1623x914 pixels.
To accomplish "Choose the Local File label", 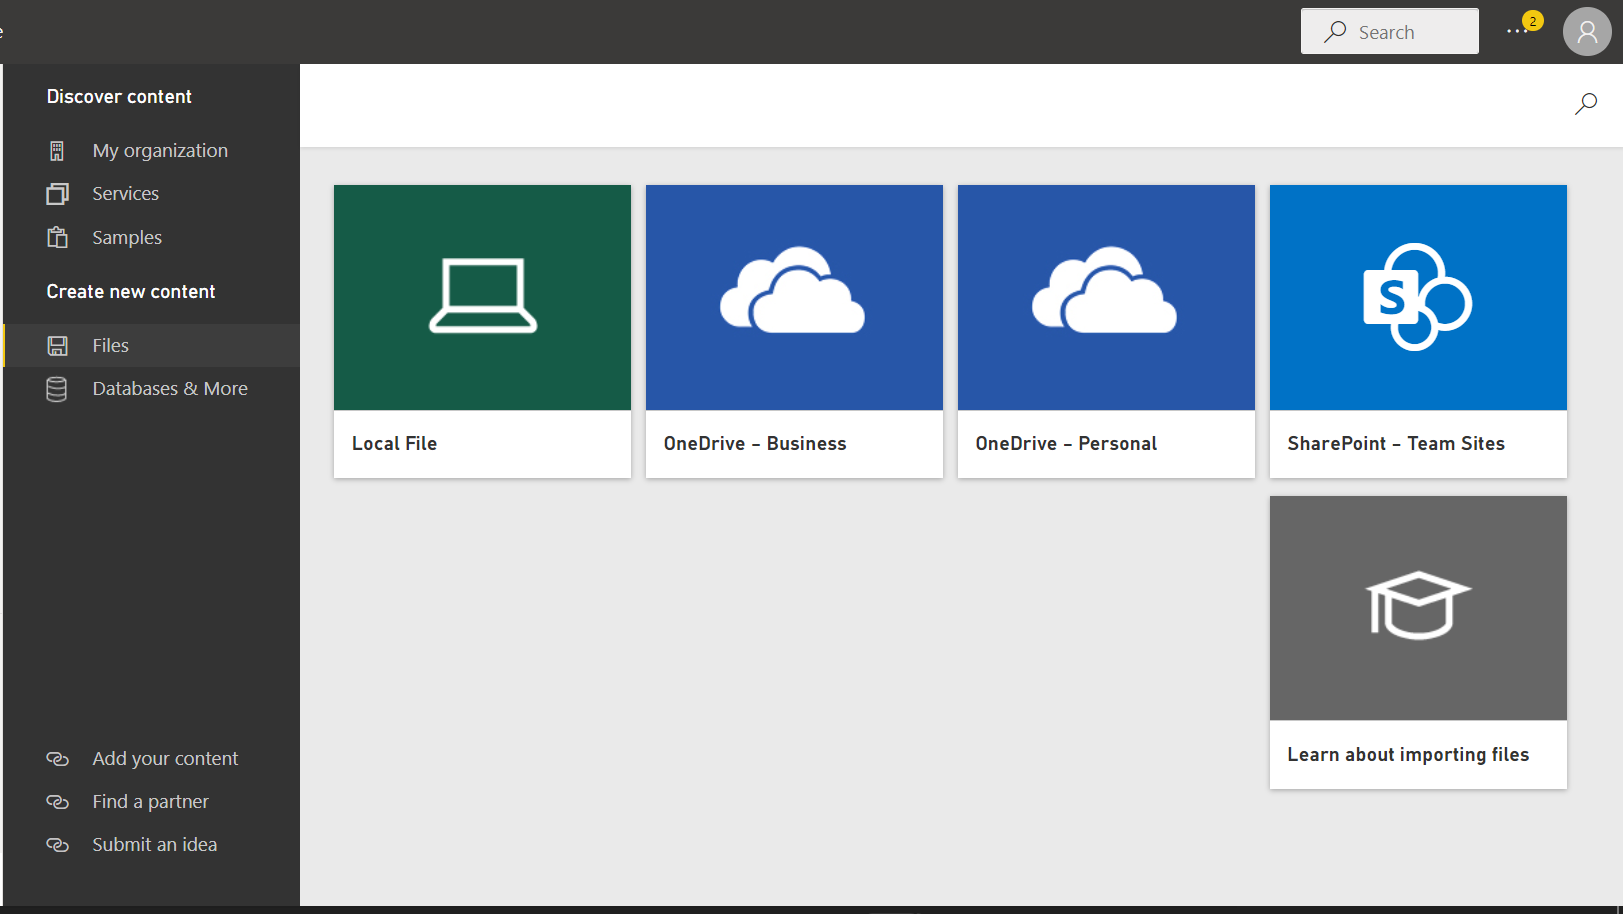I will point(394,444).
